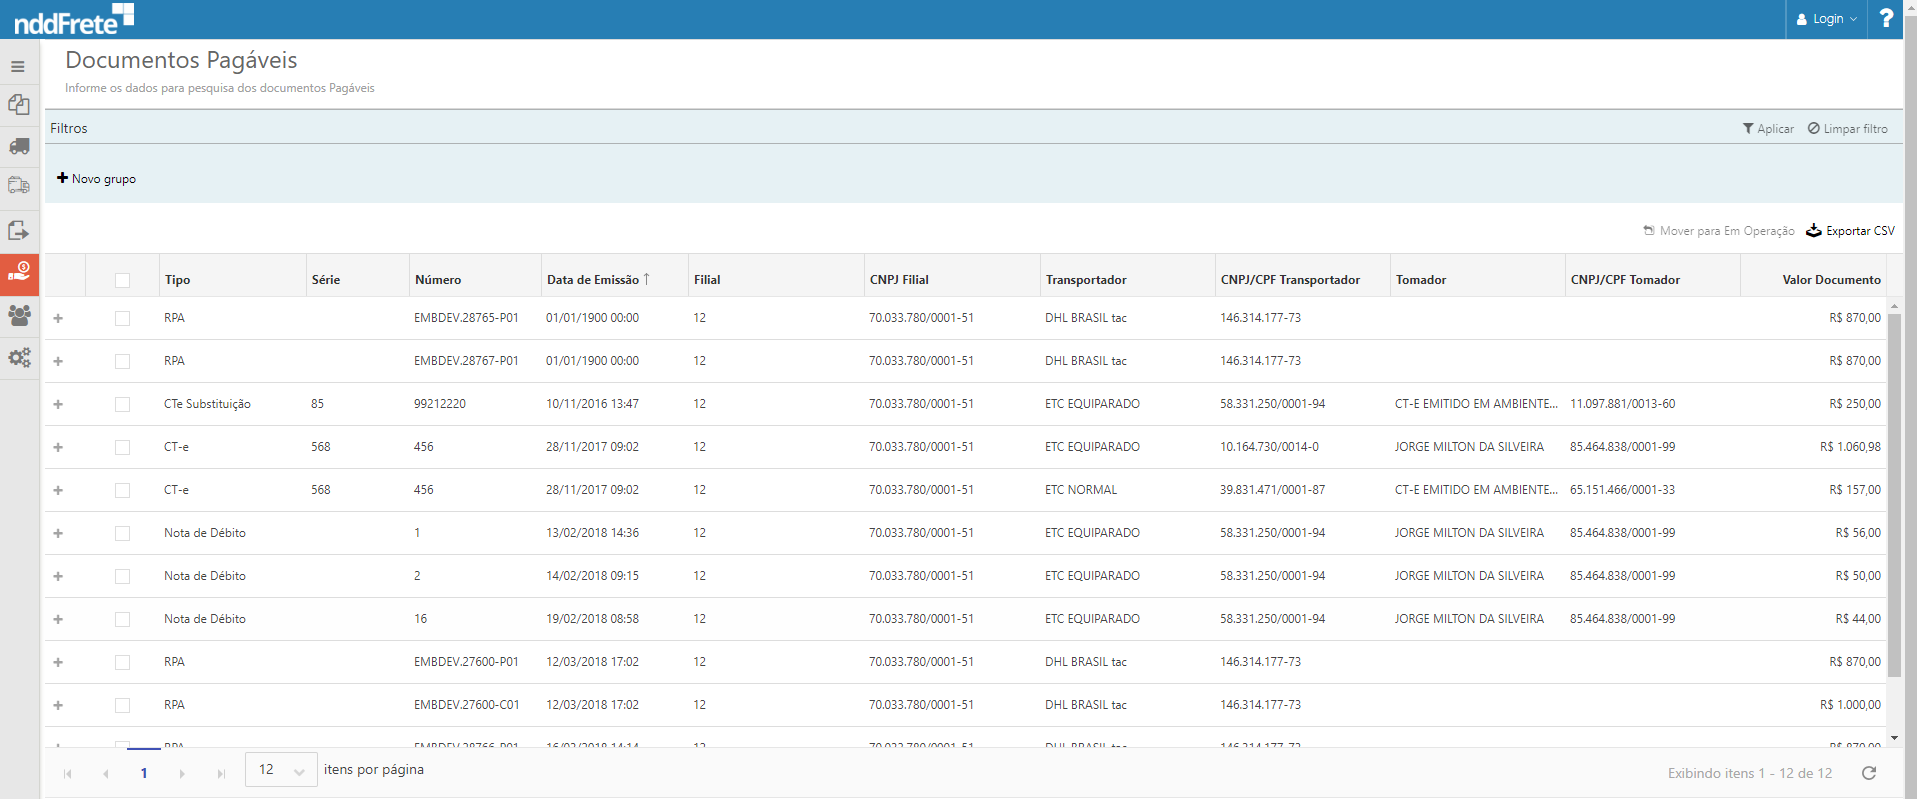
Task: Check the CTe Substituição row checkbox
Action: [122, 404]
